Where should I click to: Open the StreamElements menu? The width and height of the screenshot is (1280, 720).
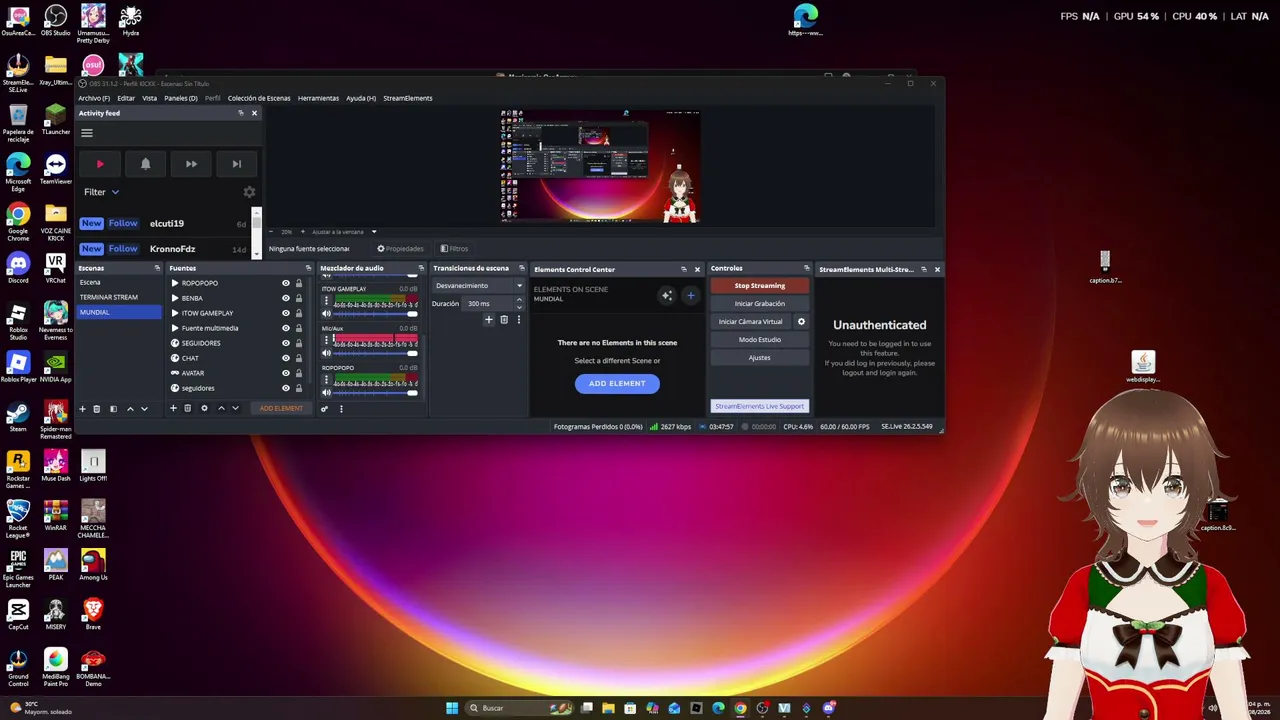pyautogui.click(x=408, y=98)
